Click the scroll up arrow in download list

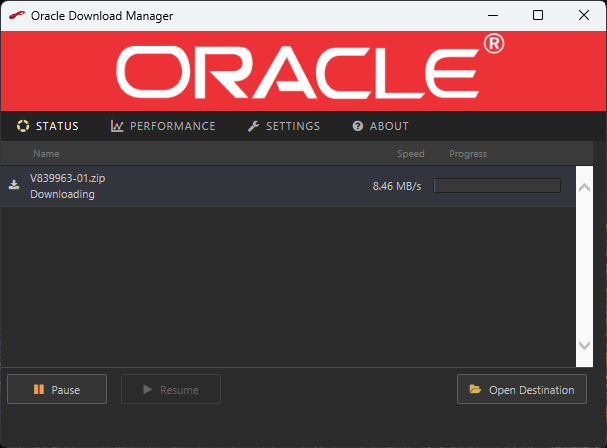tap(584, 188)
